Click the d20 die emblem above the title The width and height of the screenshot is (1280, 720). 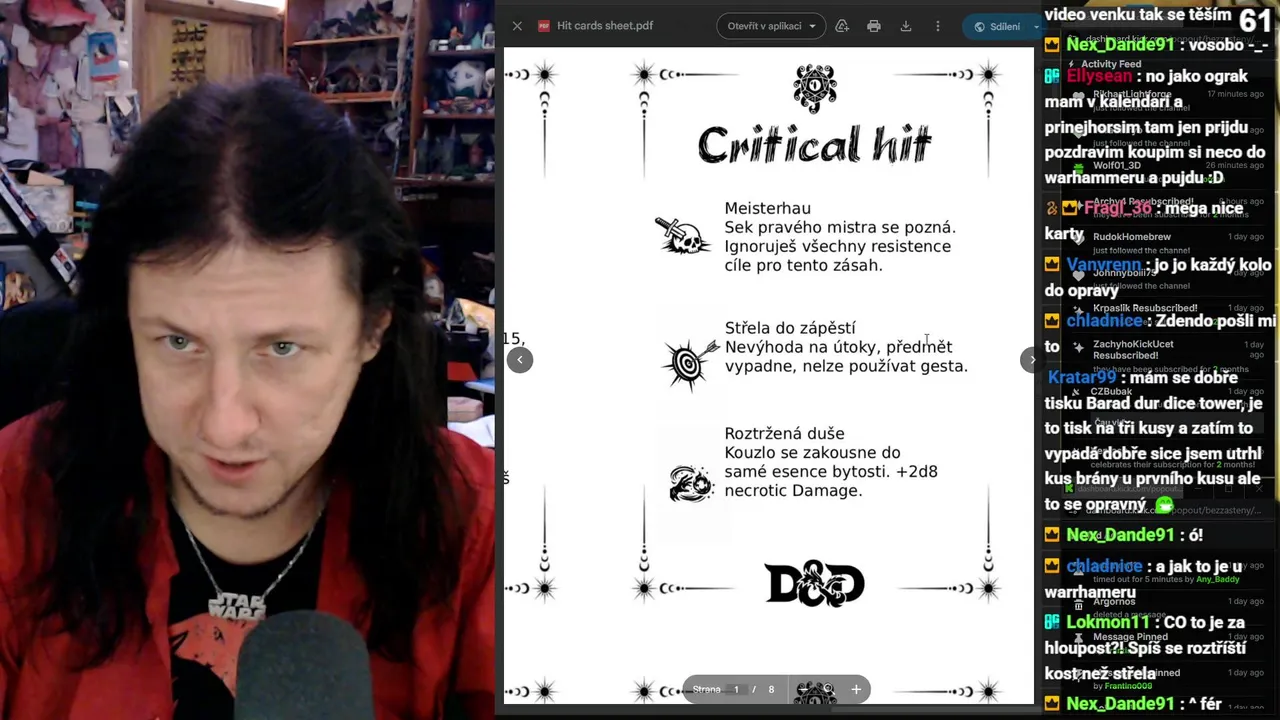click(814, 87)
